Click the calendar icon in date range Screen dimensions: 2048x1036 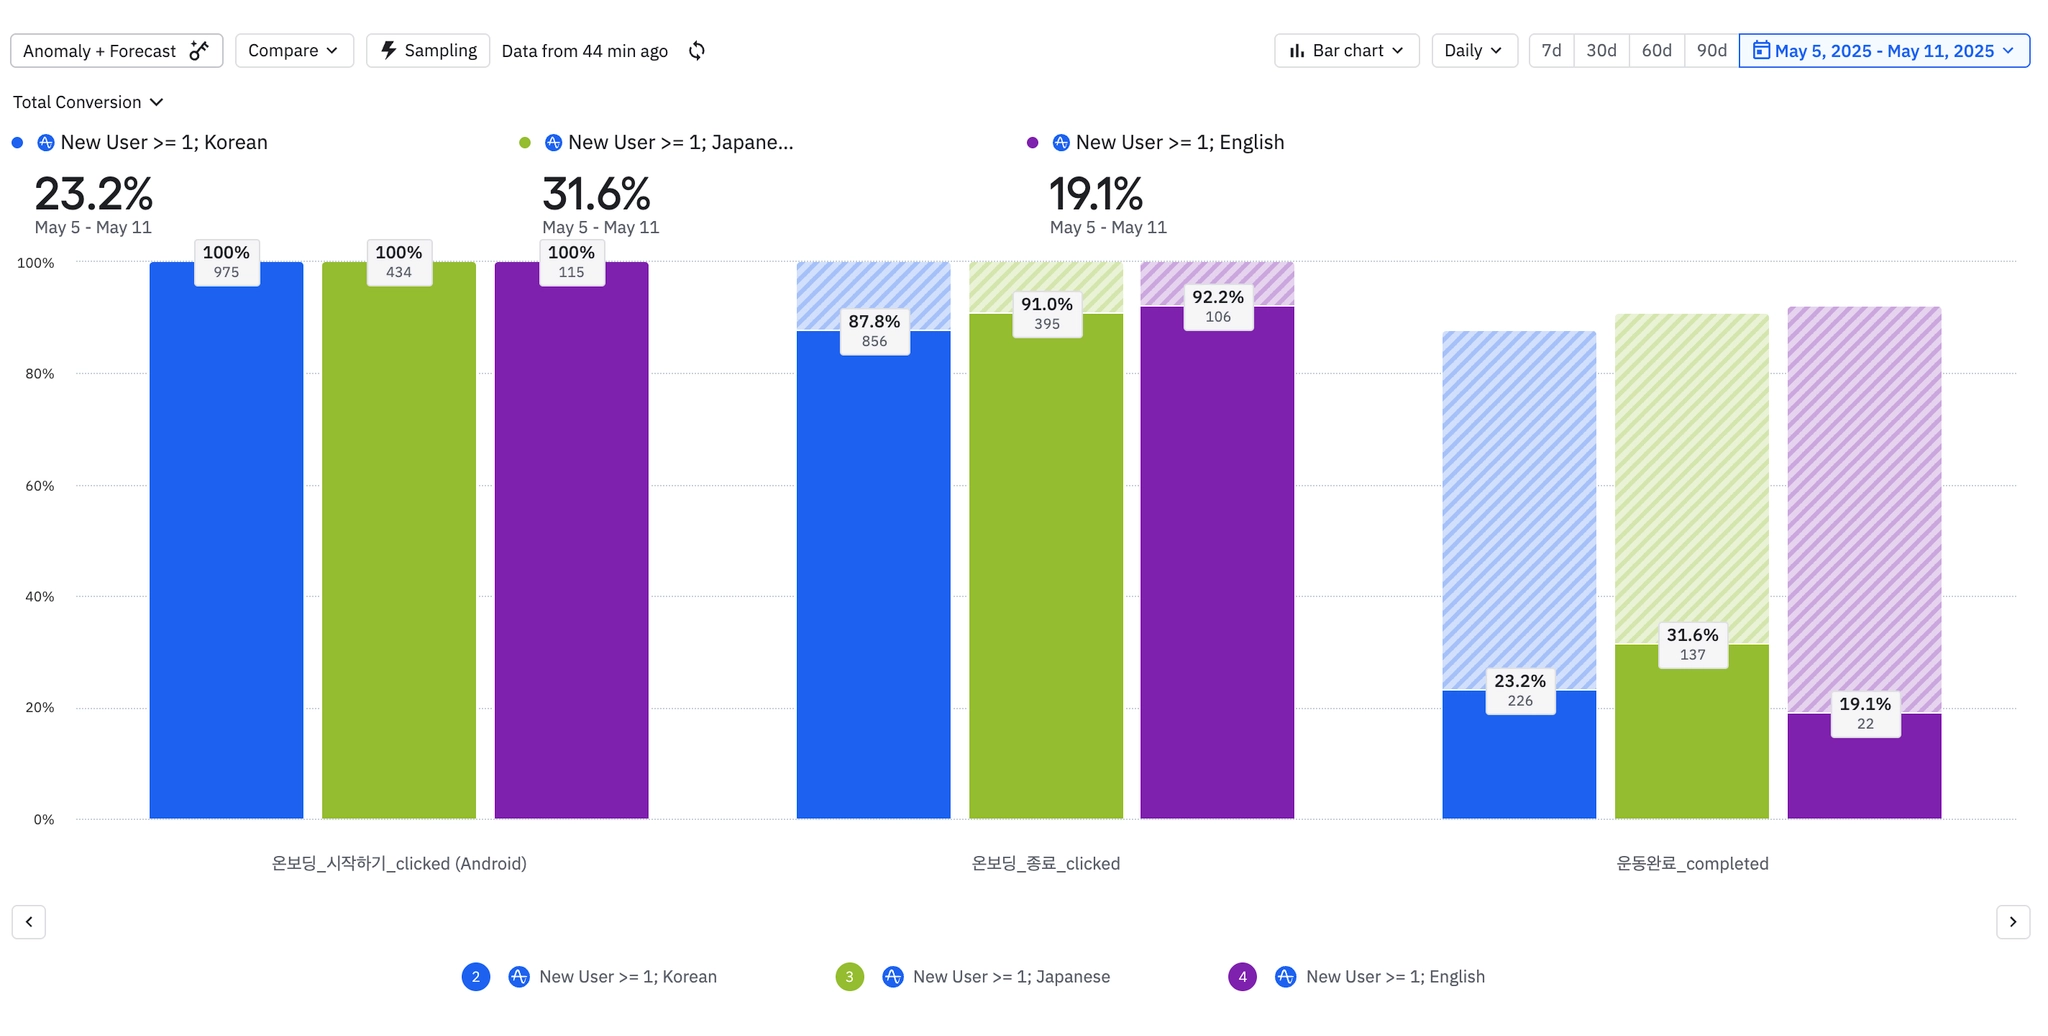pyautogui.click(x=1761, y=51)
